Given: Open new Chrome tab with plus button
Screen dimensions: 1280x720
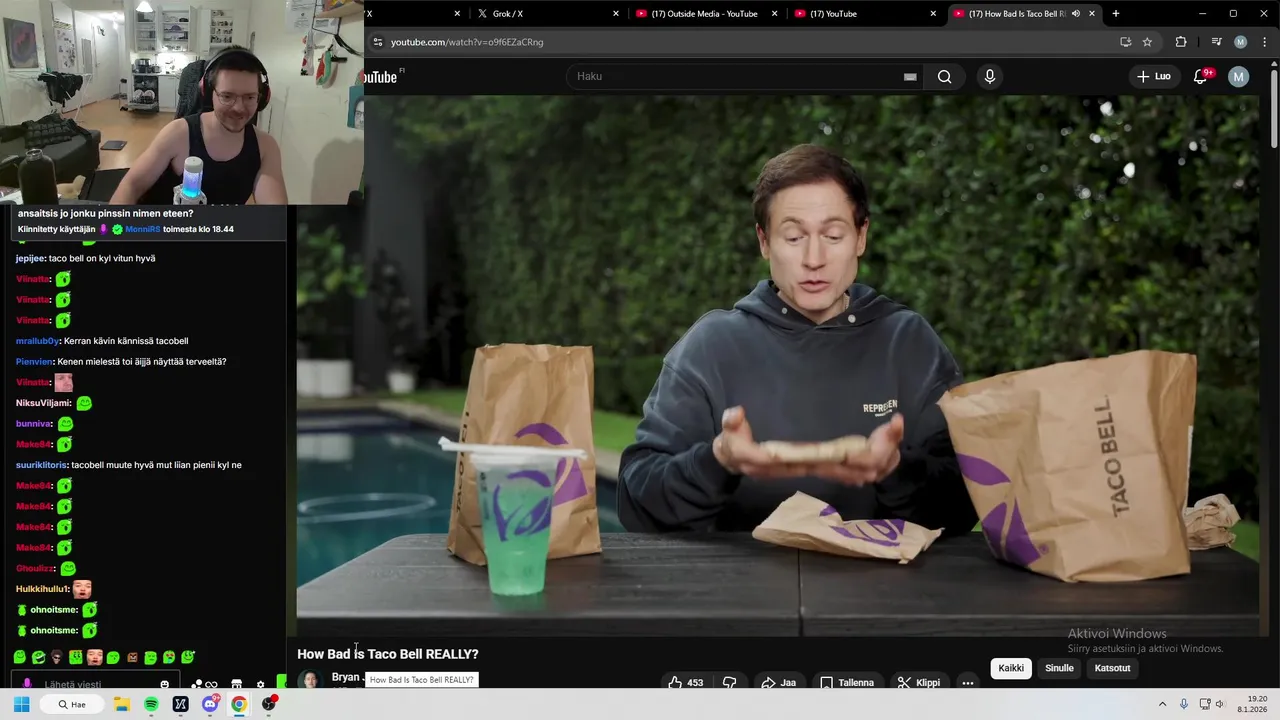Looking at the screenshot, I should click(x=1116, y=14).
